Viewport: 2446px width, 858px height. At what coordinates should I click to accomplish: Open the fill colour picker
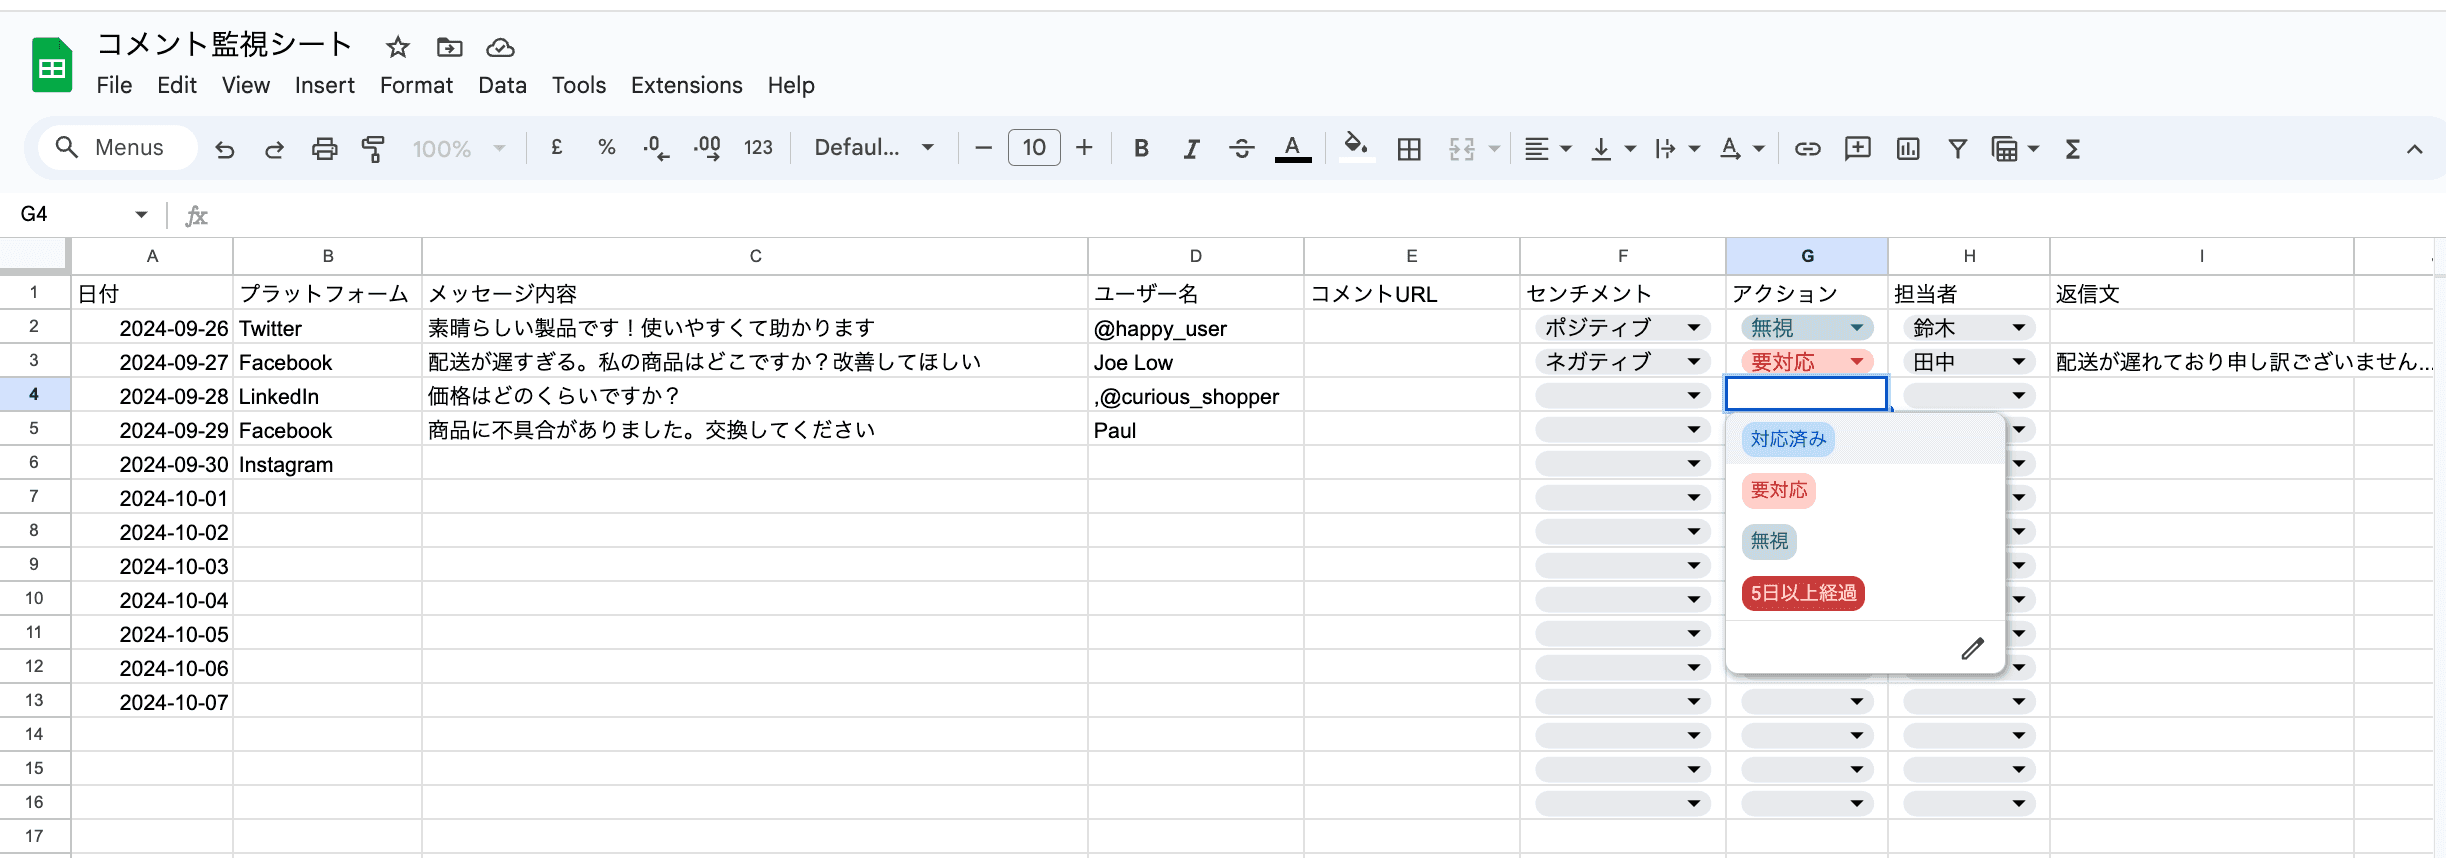[1355, 147]
